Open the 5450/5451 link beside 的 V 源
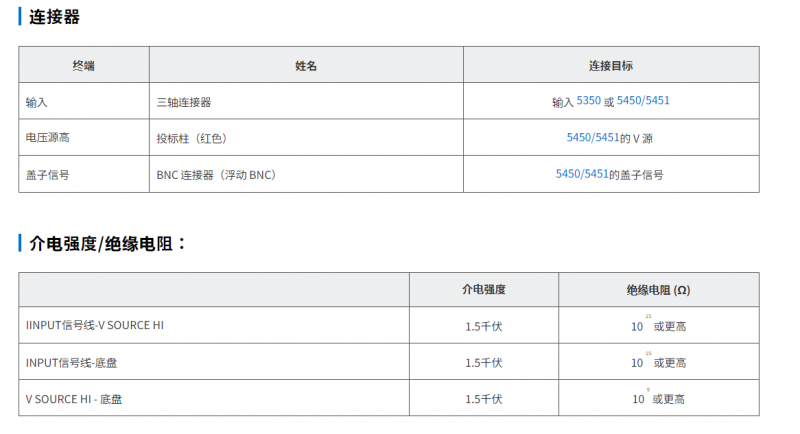 click(x=592, y=137)
